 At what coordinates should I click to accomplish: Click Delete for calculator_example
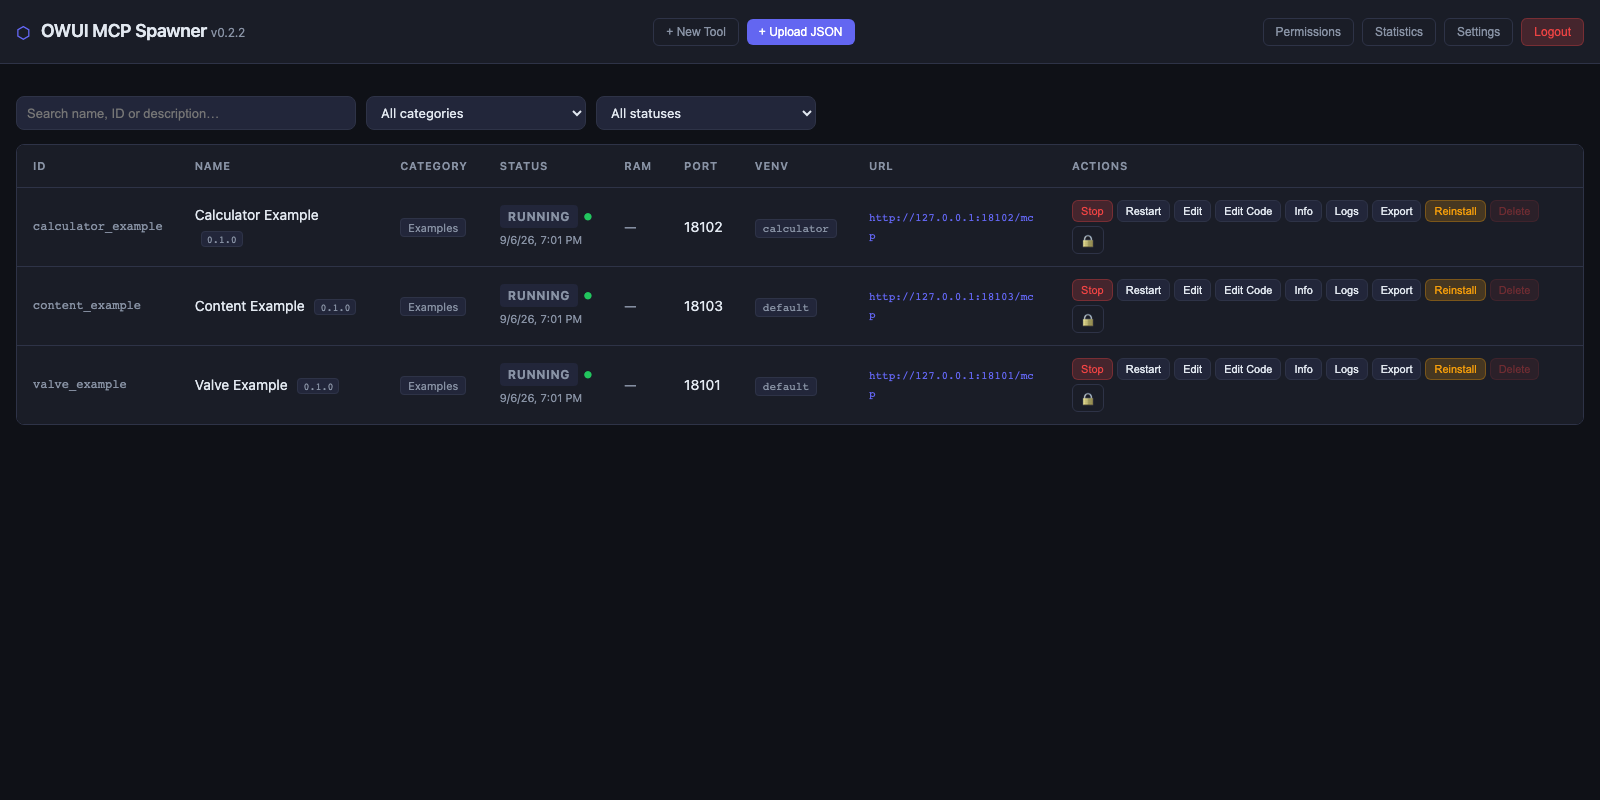click(x=1514, y=211)
